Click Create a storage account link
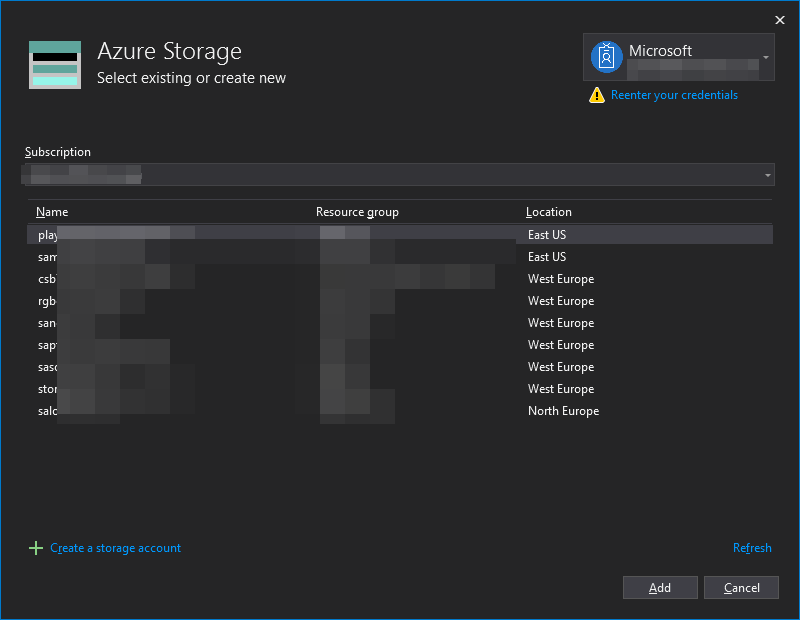 (115, 548)
